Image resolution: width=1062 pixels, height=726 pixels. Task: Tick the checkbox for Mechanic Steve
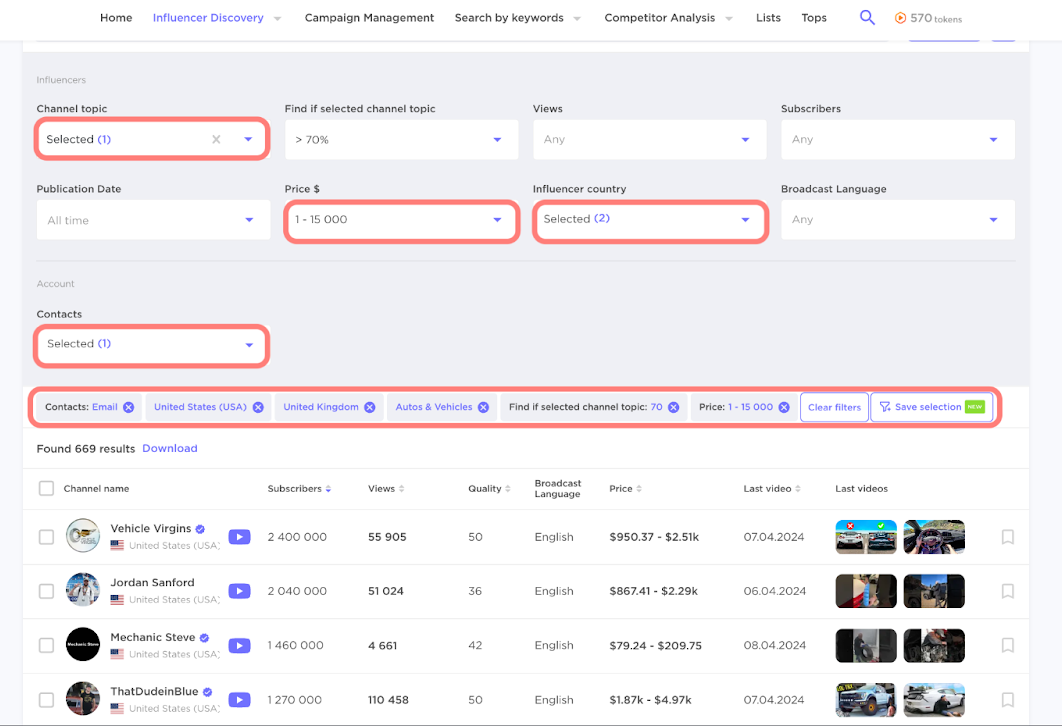pos(46,645)
